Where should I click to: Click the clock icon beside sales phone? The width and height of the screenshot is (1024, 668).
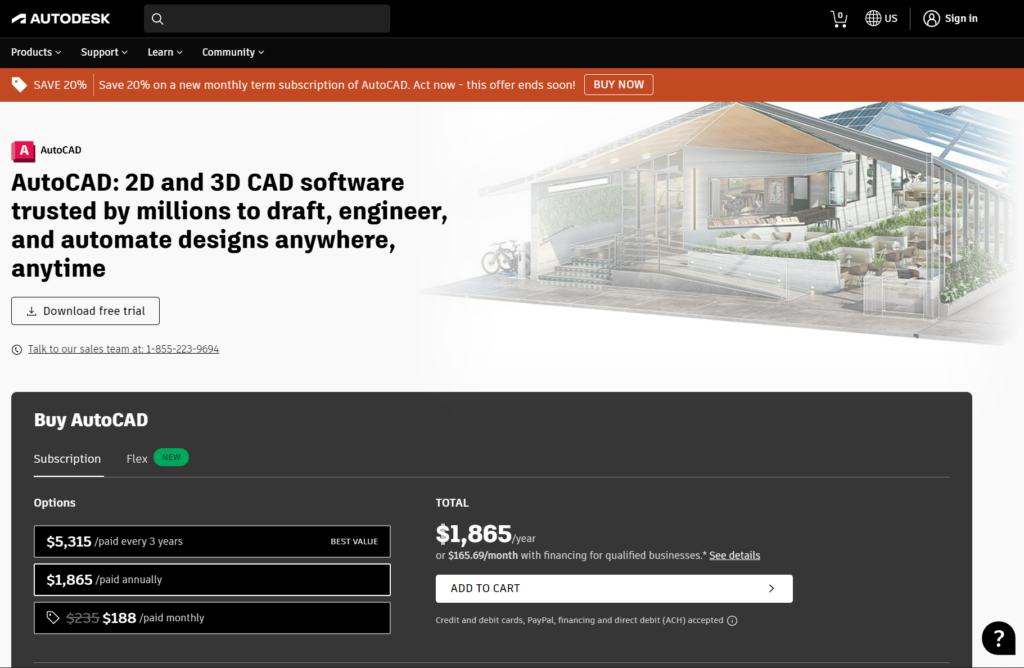pyautogui.click(x=17, y=349)
